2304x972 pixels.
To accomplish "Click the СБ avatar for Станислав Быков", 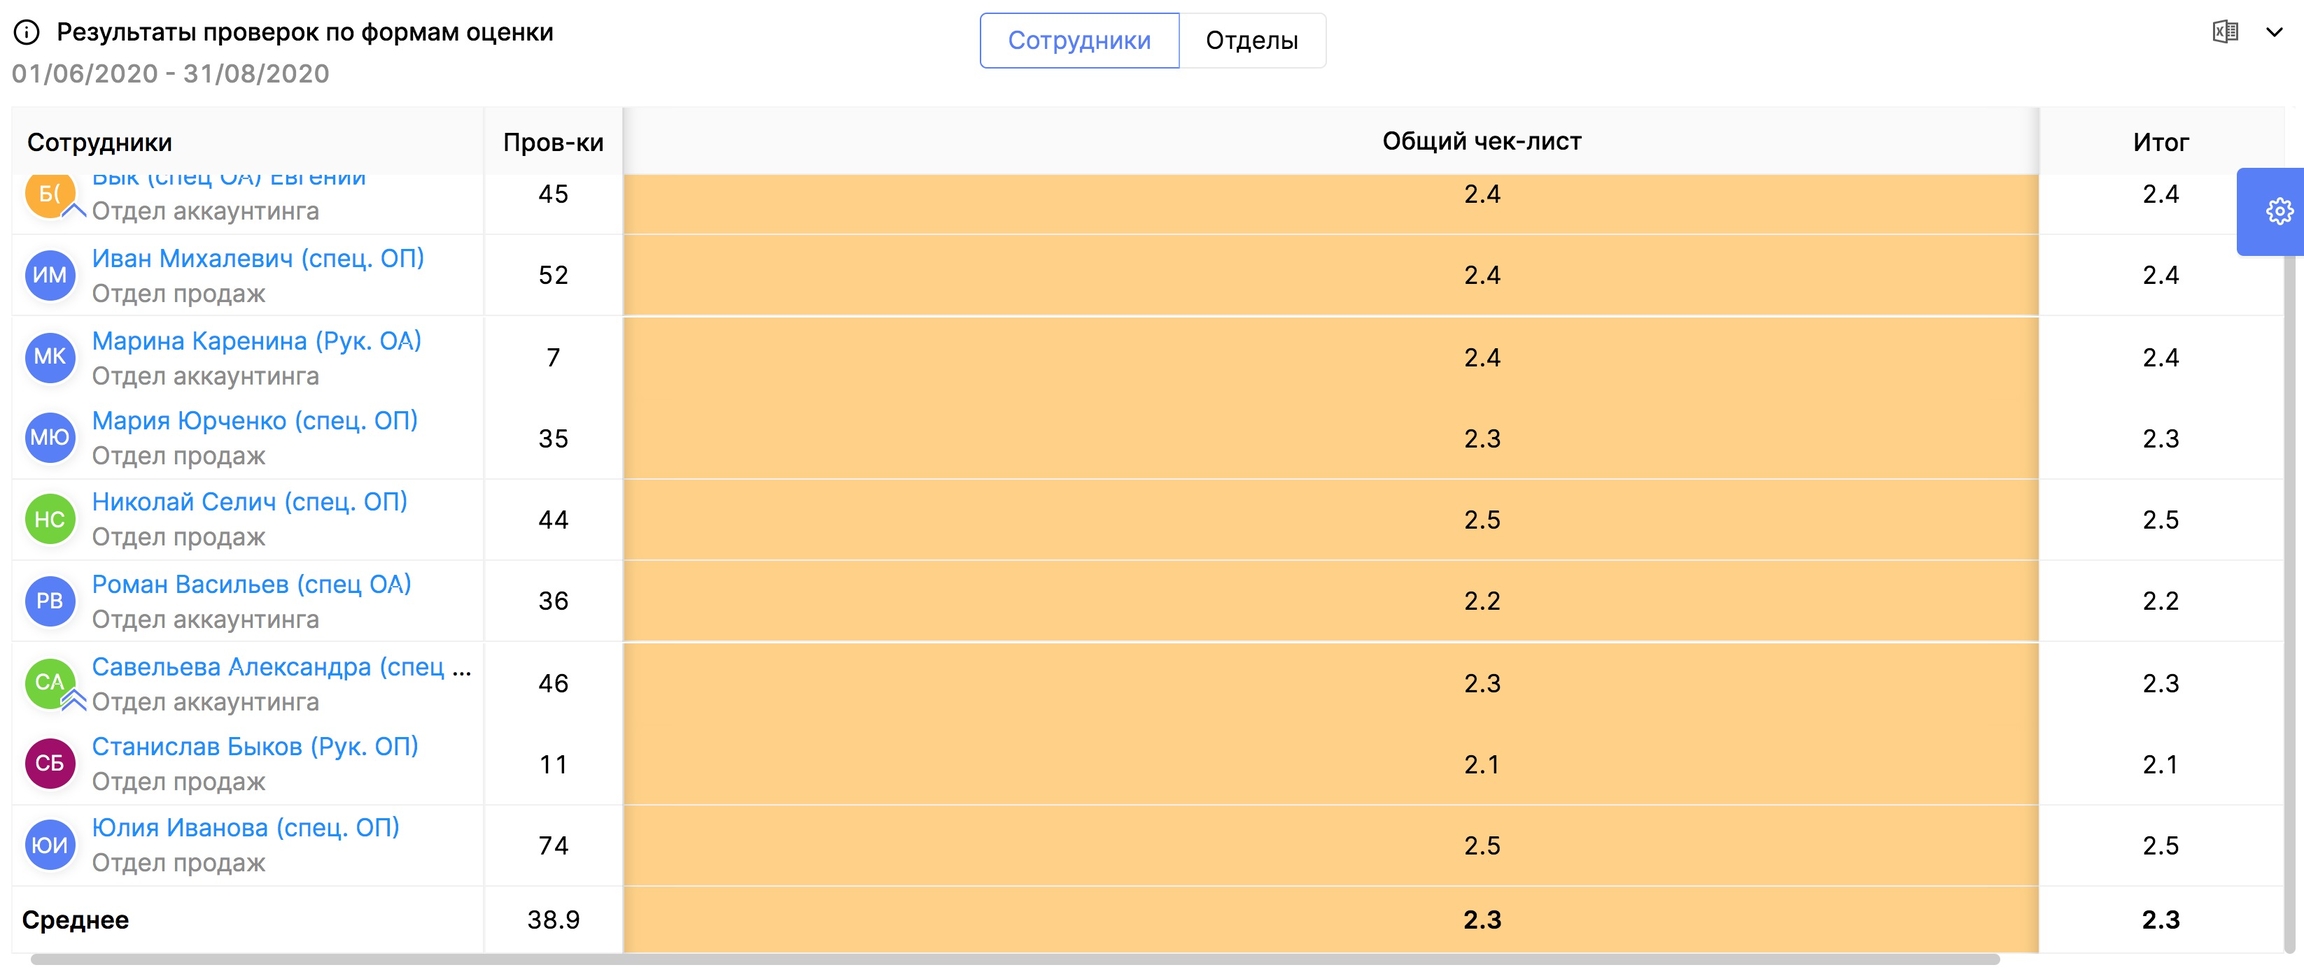I will coord(50,764).
